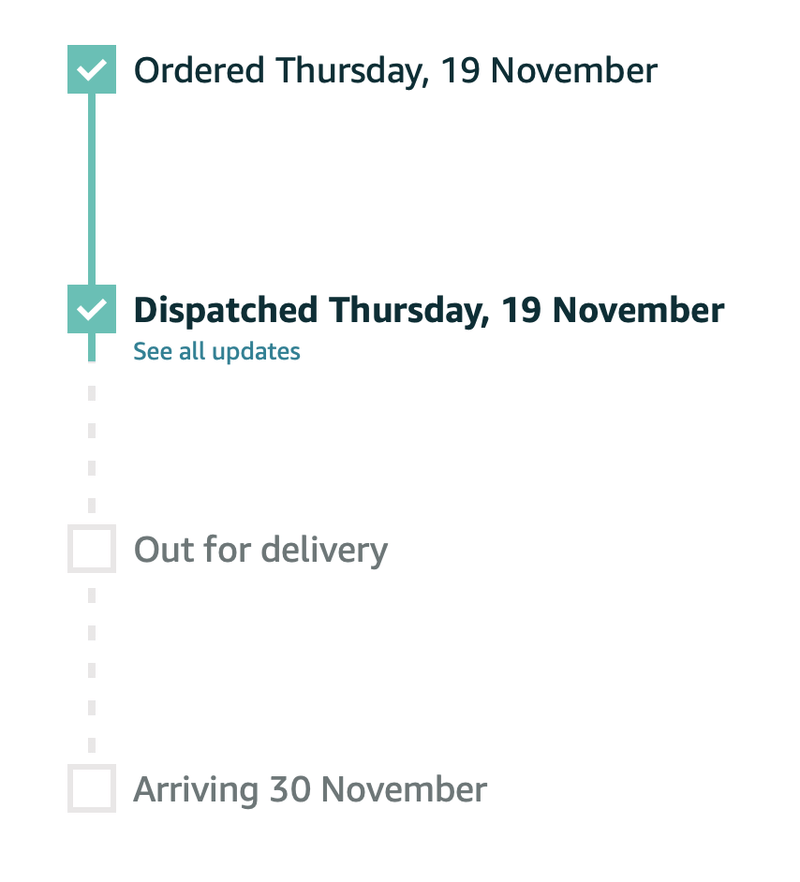This screenshot has height=882, width=800.
Task: Click the number "30" in the arrival date
Action: click(291, 790)
